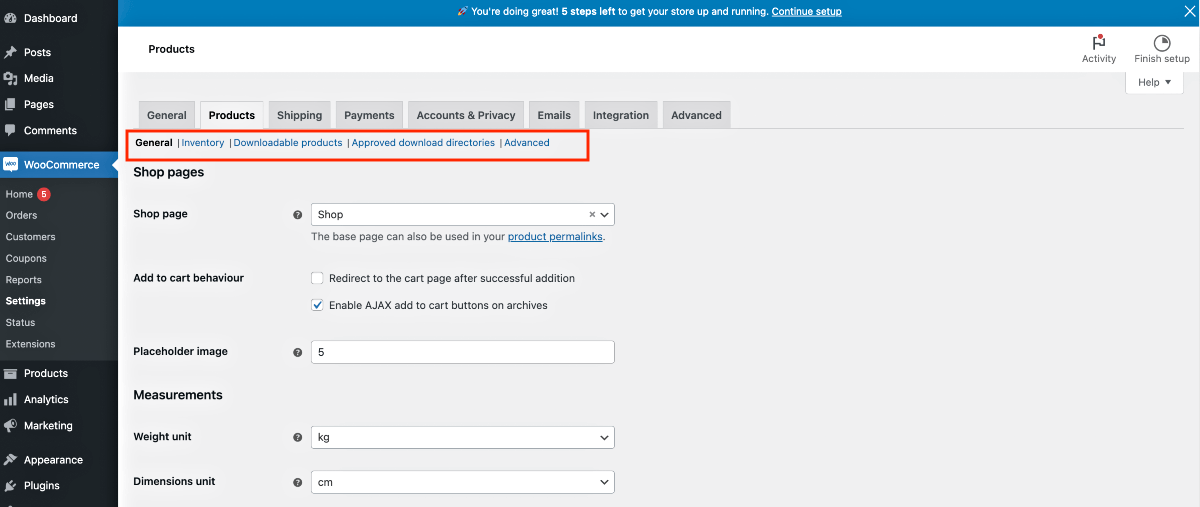Click the Finish setup progress icon
1200x507 pixels.
tap(1162, 43)
